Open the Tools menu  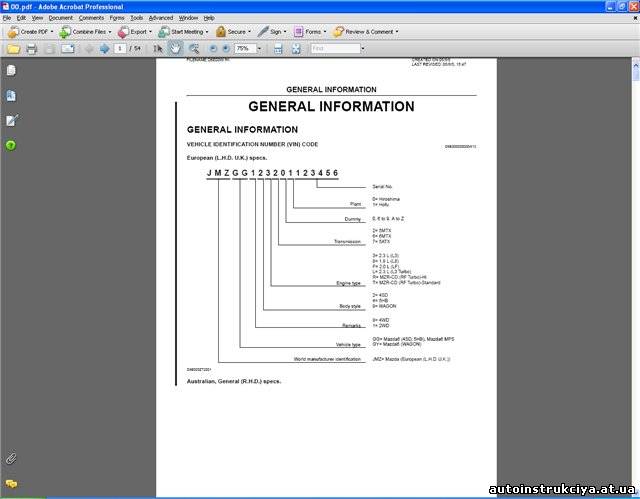pos(137,18)
